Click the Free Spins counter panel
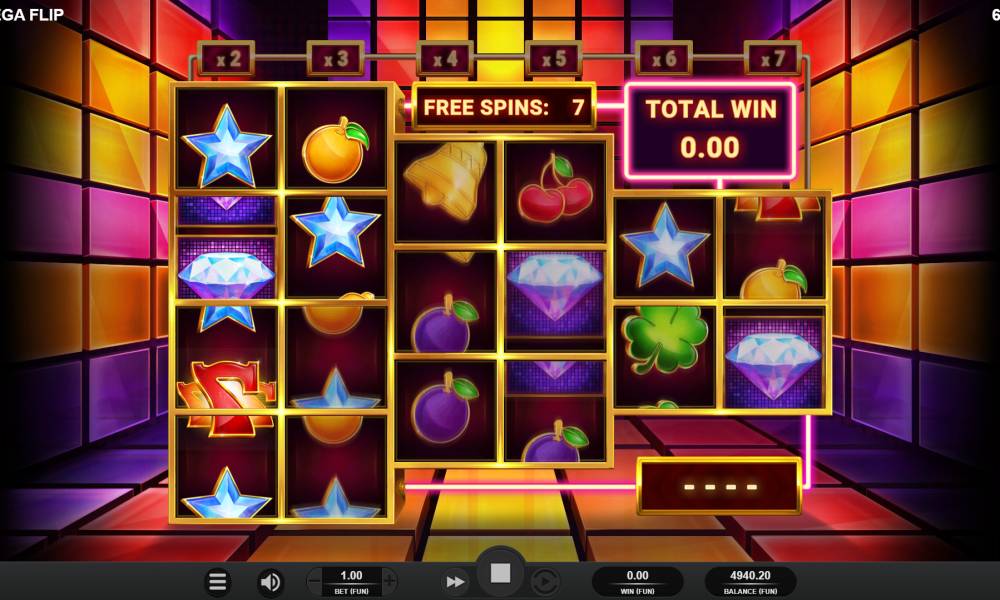1000x600 pixels. pyautogui.click(x=504, y=107)
